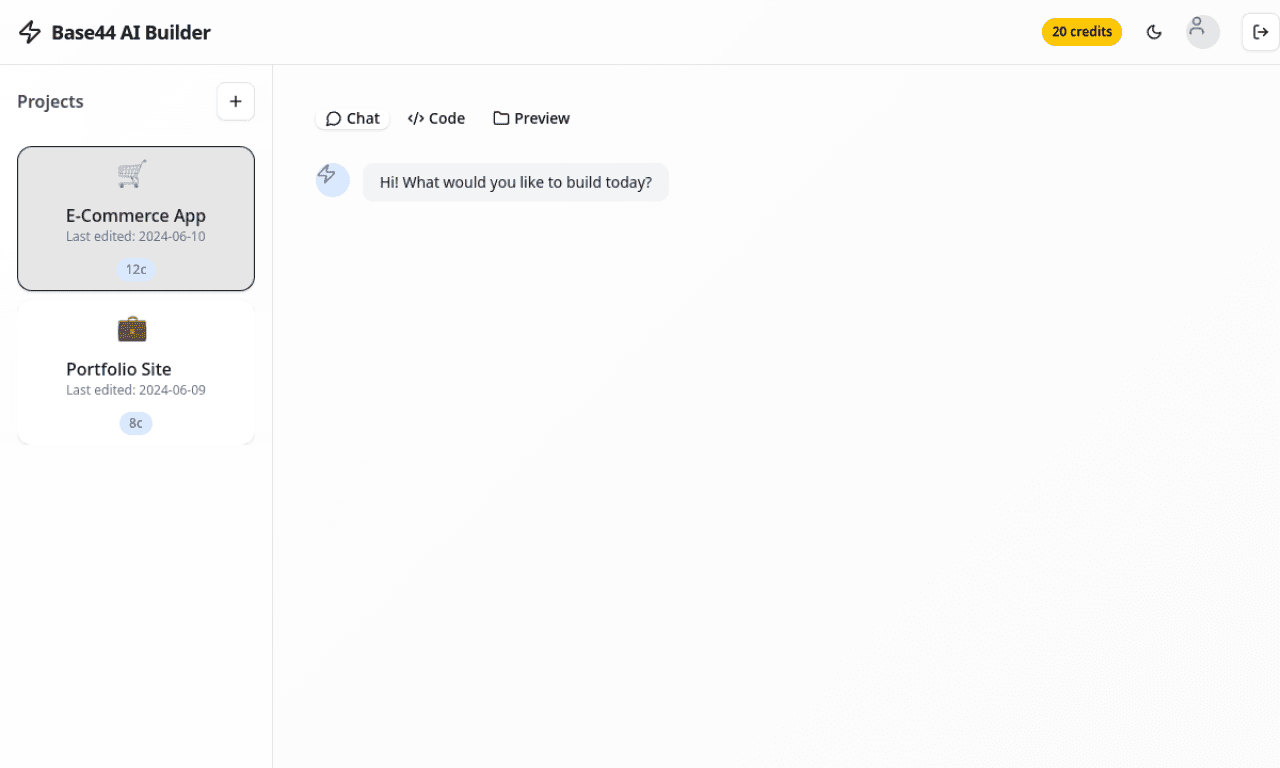Click the greeting message bubble in chat

[x=515, y=182]
